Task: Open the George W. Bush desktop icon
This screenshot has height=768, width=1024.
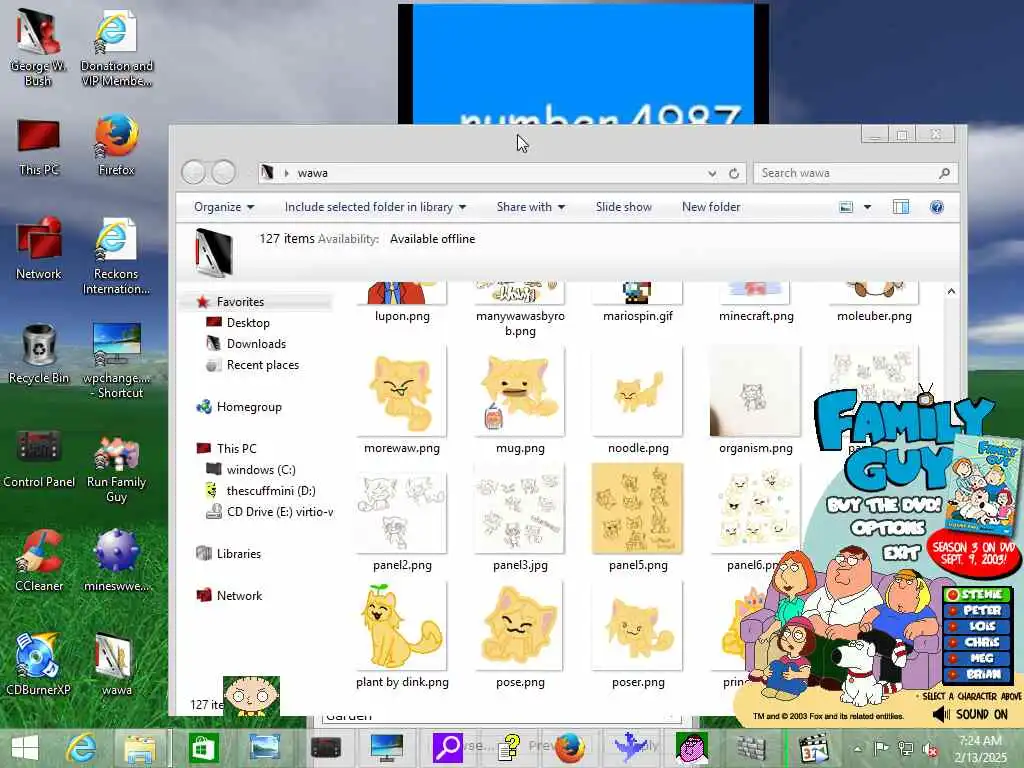Action: click(38, 48)
